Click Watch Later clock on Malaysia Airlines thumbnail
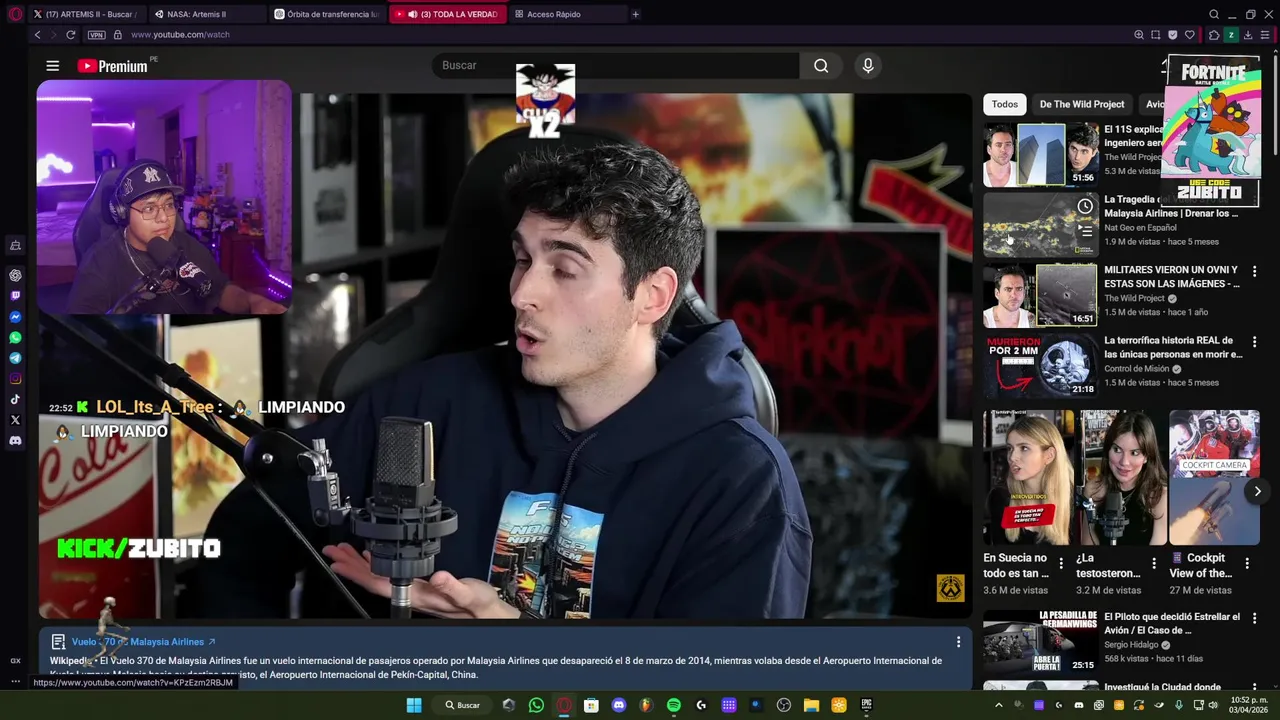Screen dimensions: 1280x720 coord(1085,206)
